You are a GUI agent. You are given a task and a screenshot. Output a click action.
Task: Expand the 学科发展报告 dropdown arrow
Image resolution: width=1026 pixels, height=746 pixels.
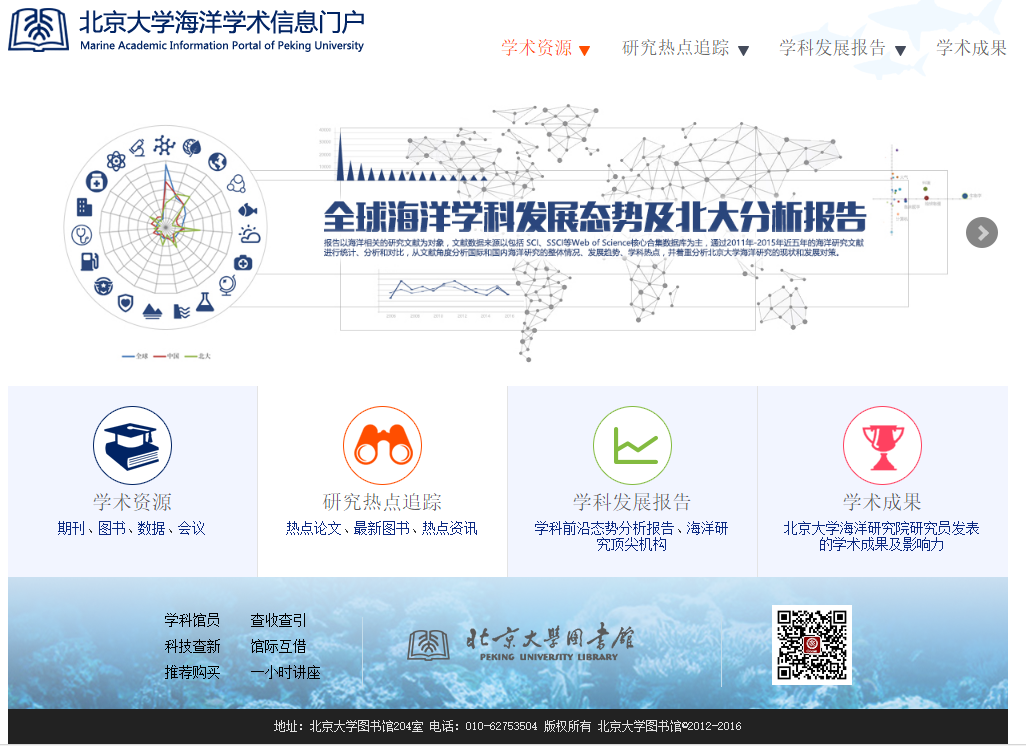[900, 51]
